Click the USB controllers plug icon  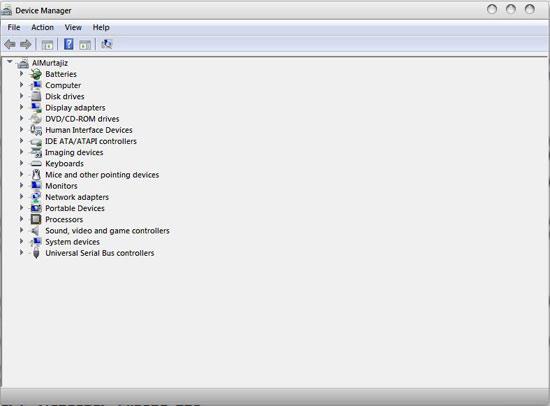coord(36,253)
